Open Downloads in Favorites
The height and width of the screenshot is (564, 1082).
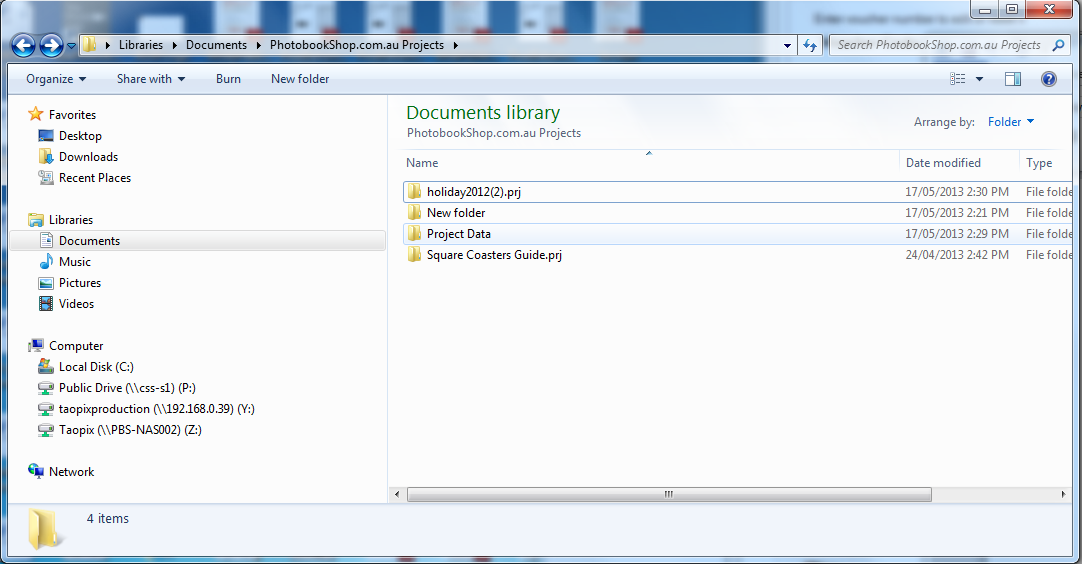point(88,157)
